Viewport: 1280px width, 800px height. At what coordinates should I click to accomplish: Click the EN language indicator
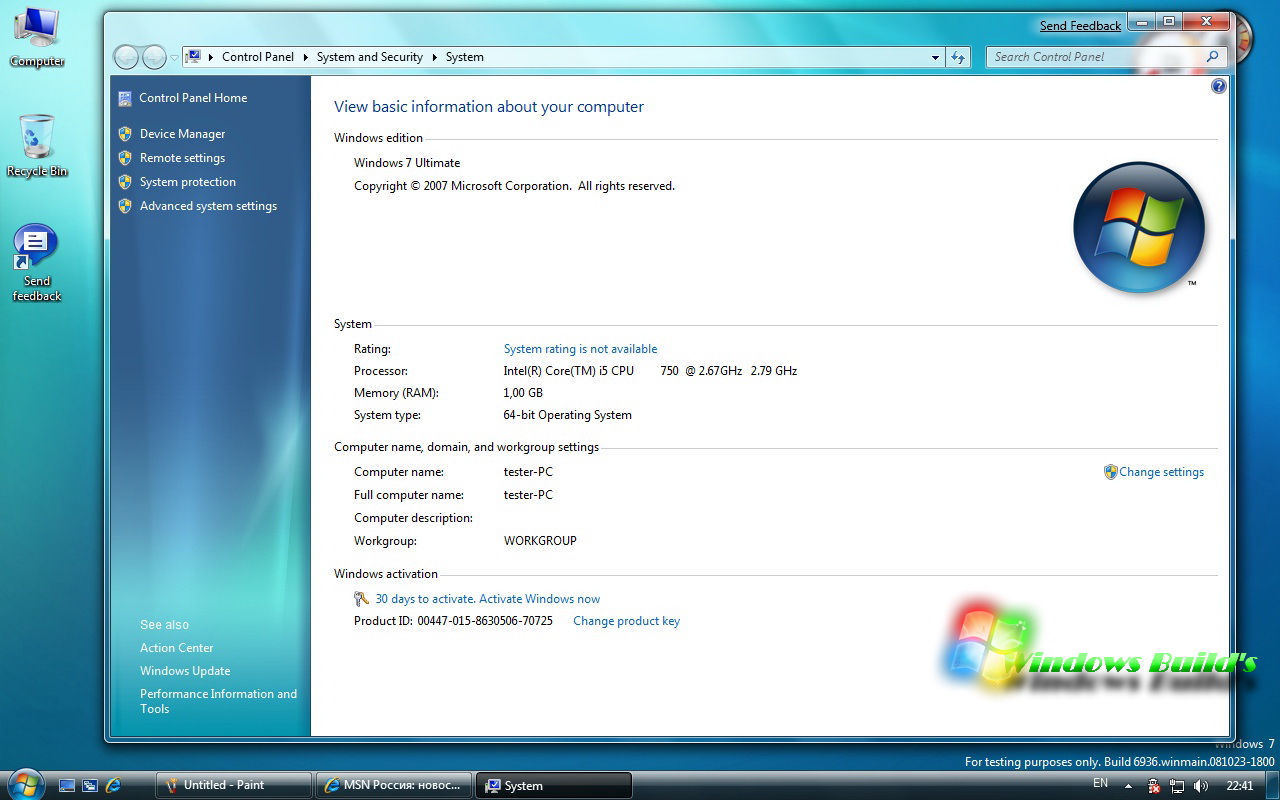1100,783
